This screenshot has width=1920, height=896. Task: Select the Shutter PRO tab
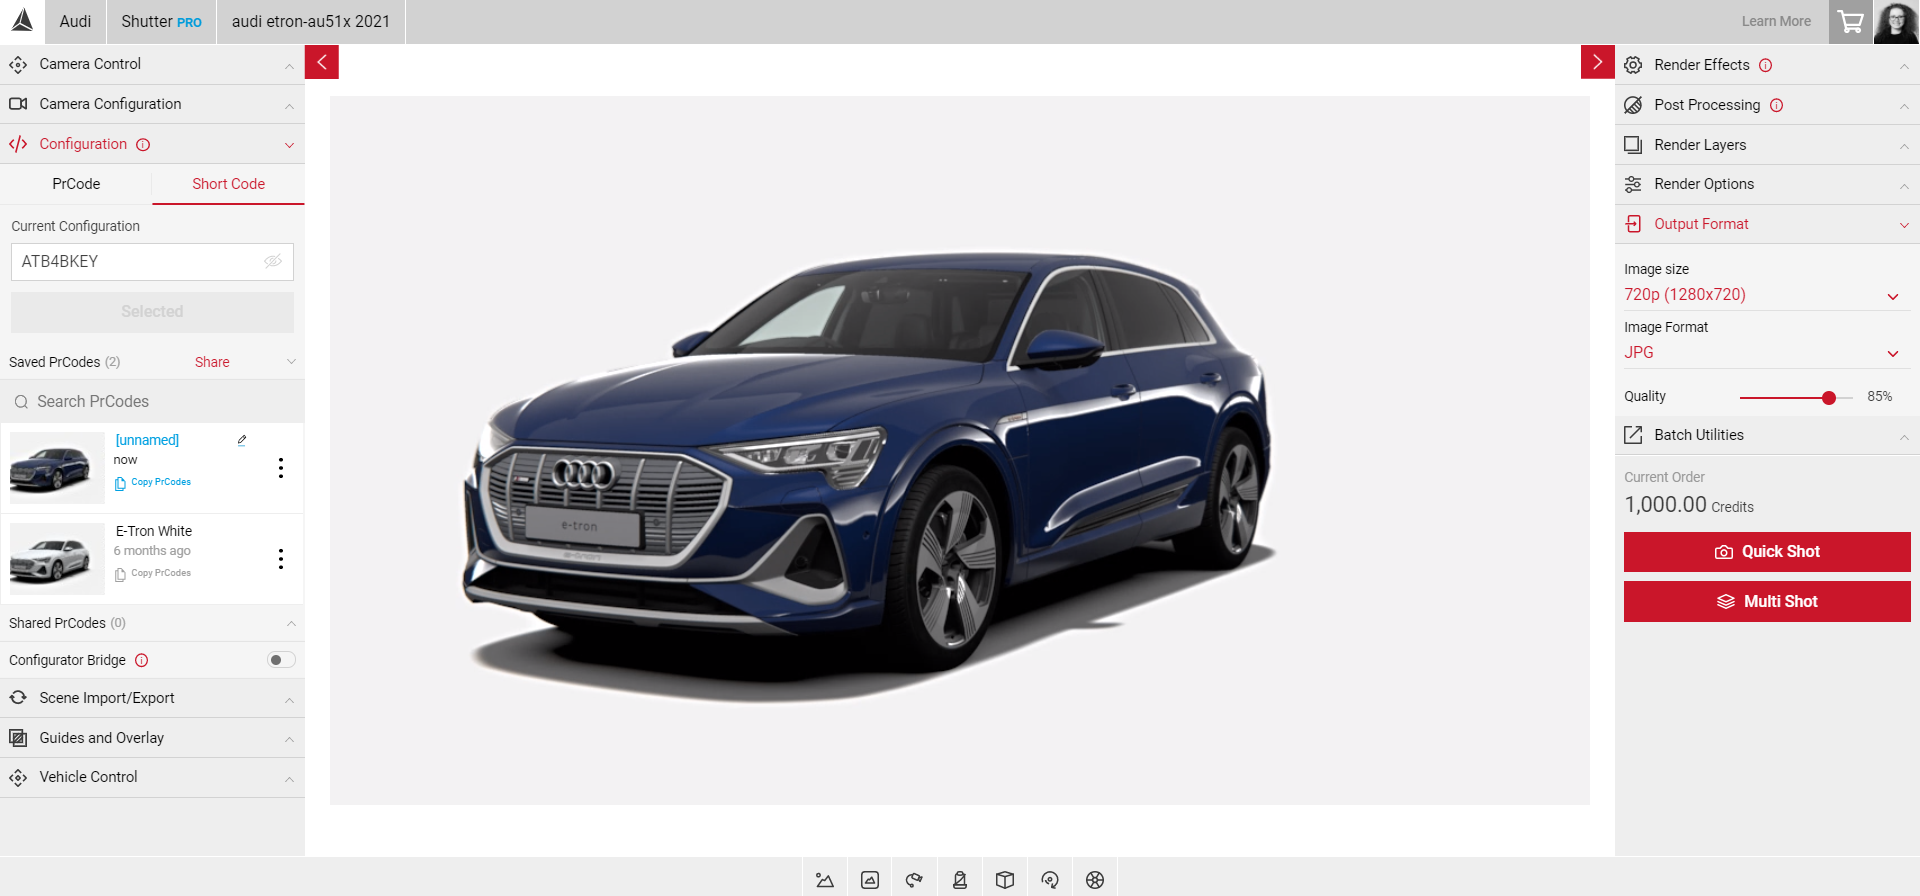pos(161,21)
